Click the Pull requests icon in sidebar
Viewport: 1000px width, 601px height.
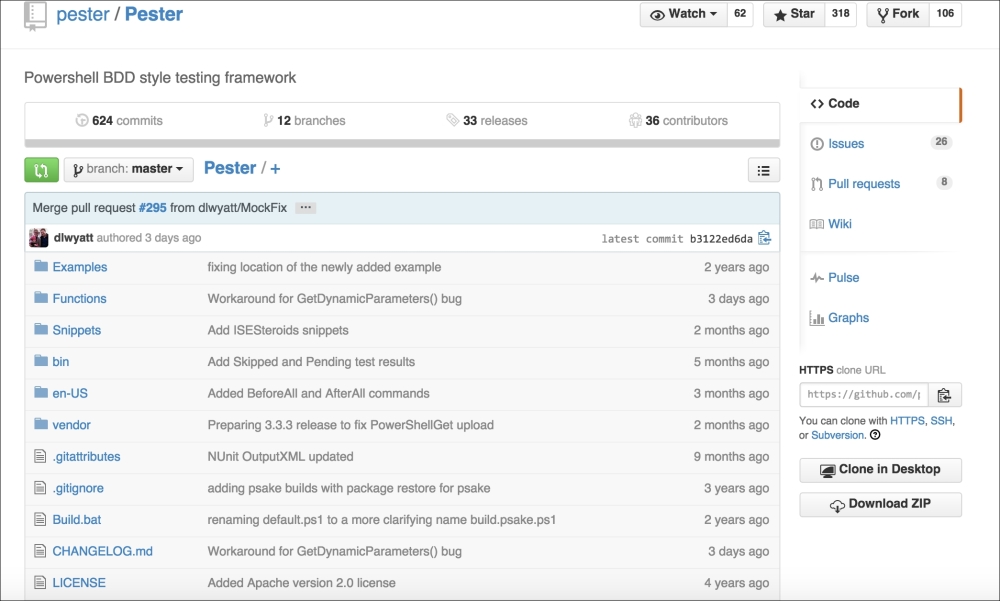pyautogui.click(x=817, y=184)
